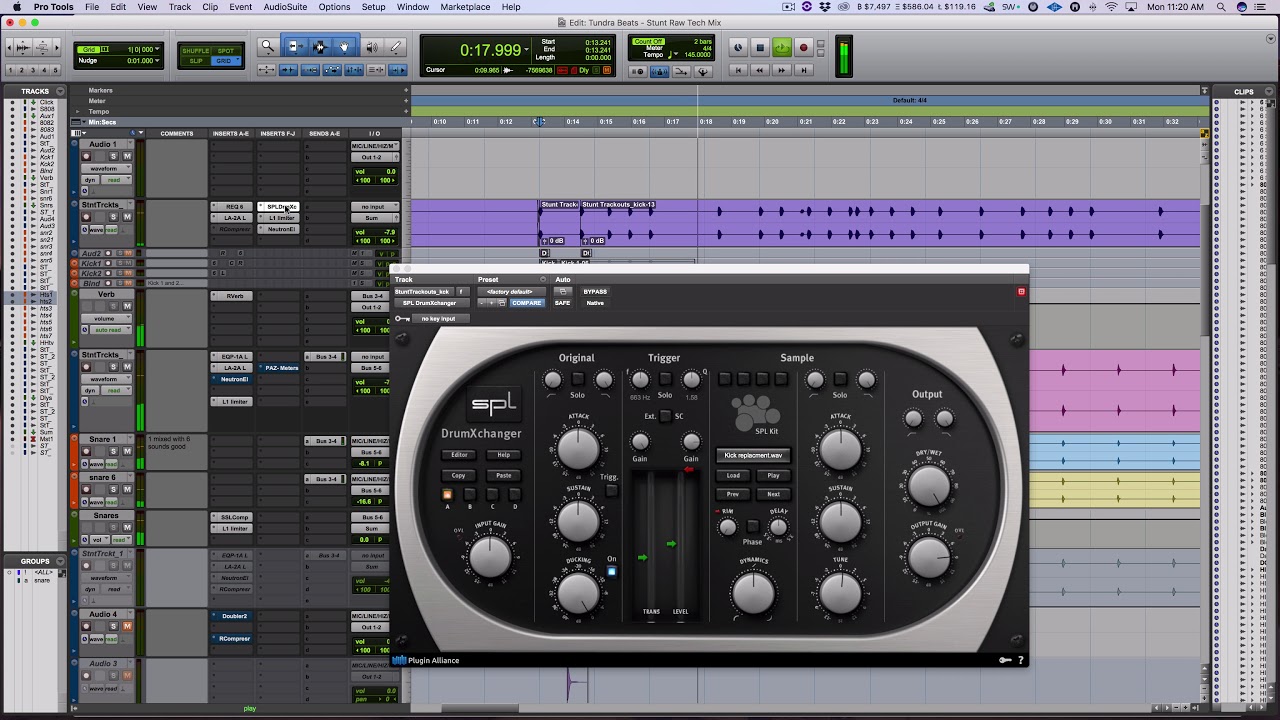Click Go to End transport button
The image size is (1280, 720).
(x=803, y=70)
